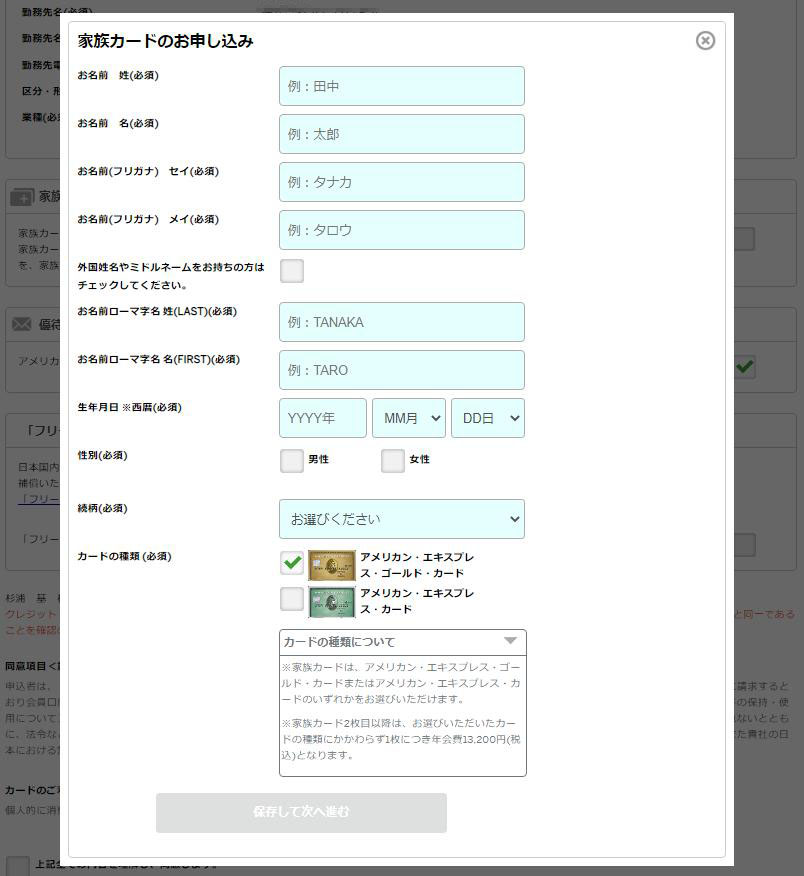The image size is (804, 876).
Task: Select the 男性 gender checkbox
Action: coord(292,461)
